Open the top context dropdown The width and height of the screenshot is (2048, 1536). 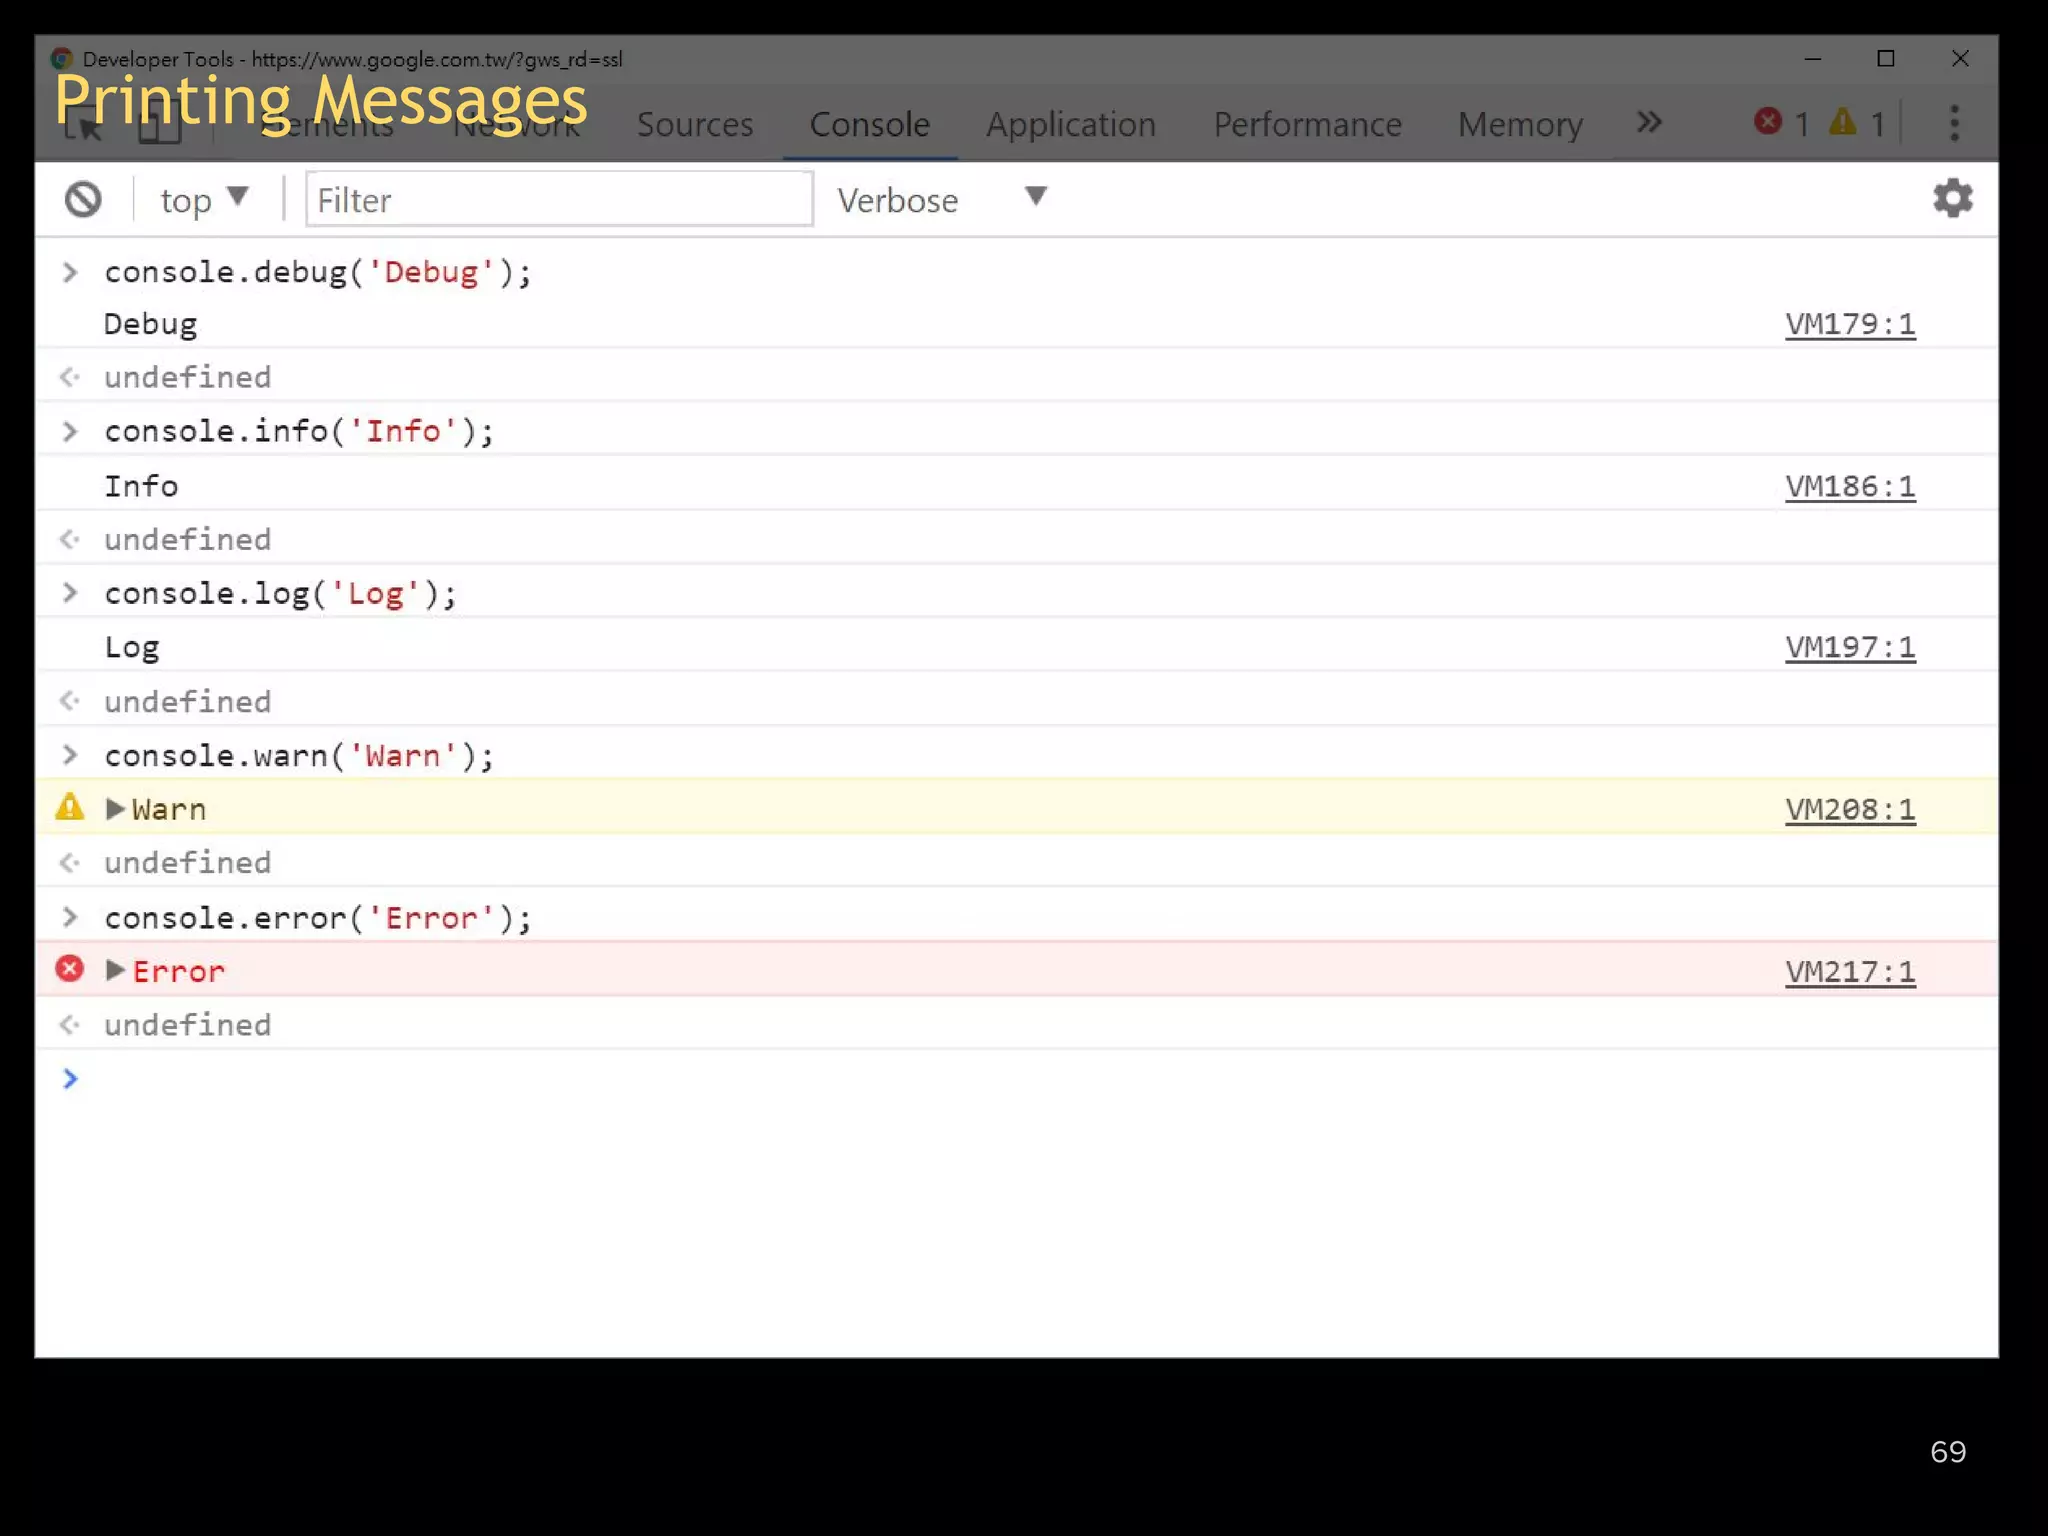click(204, 199)
